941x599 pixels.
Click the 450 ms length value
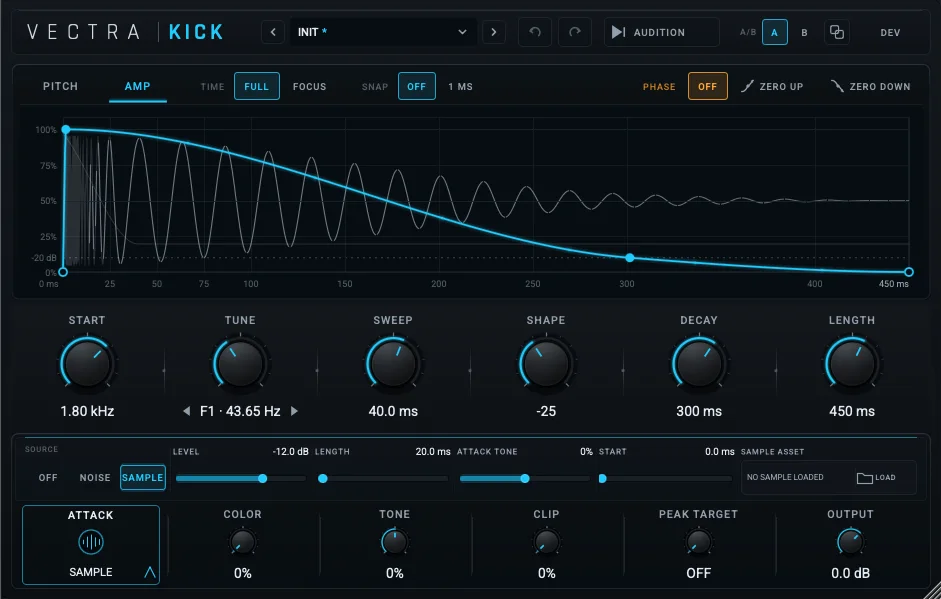(852, 411)
